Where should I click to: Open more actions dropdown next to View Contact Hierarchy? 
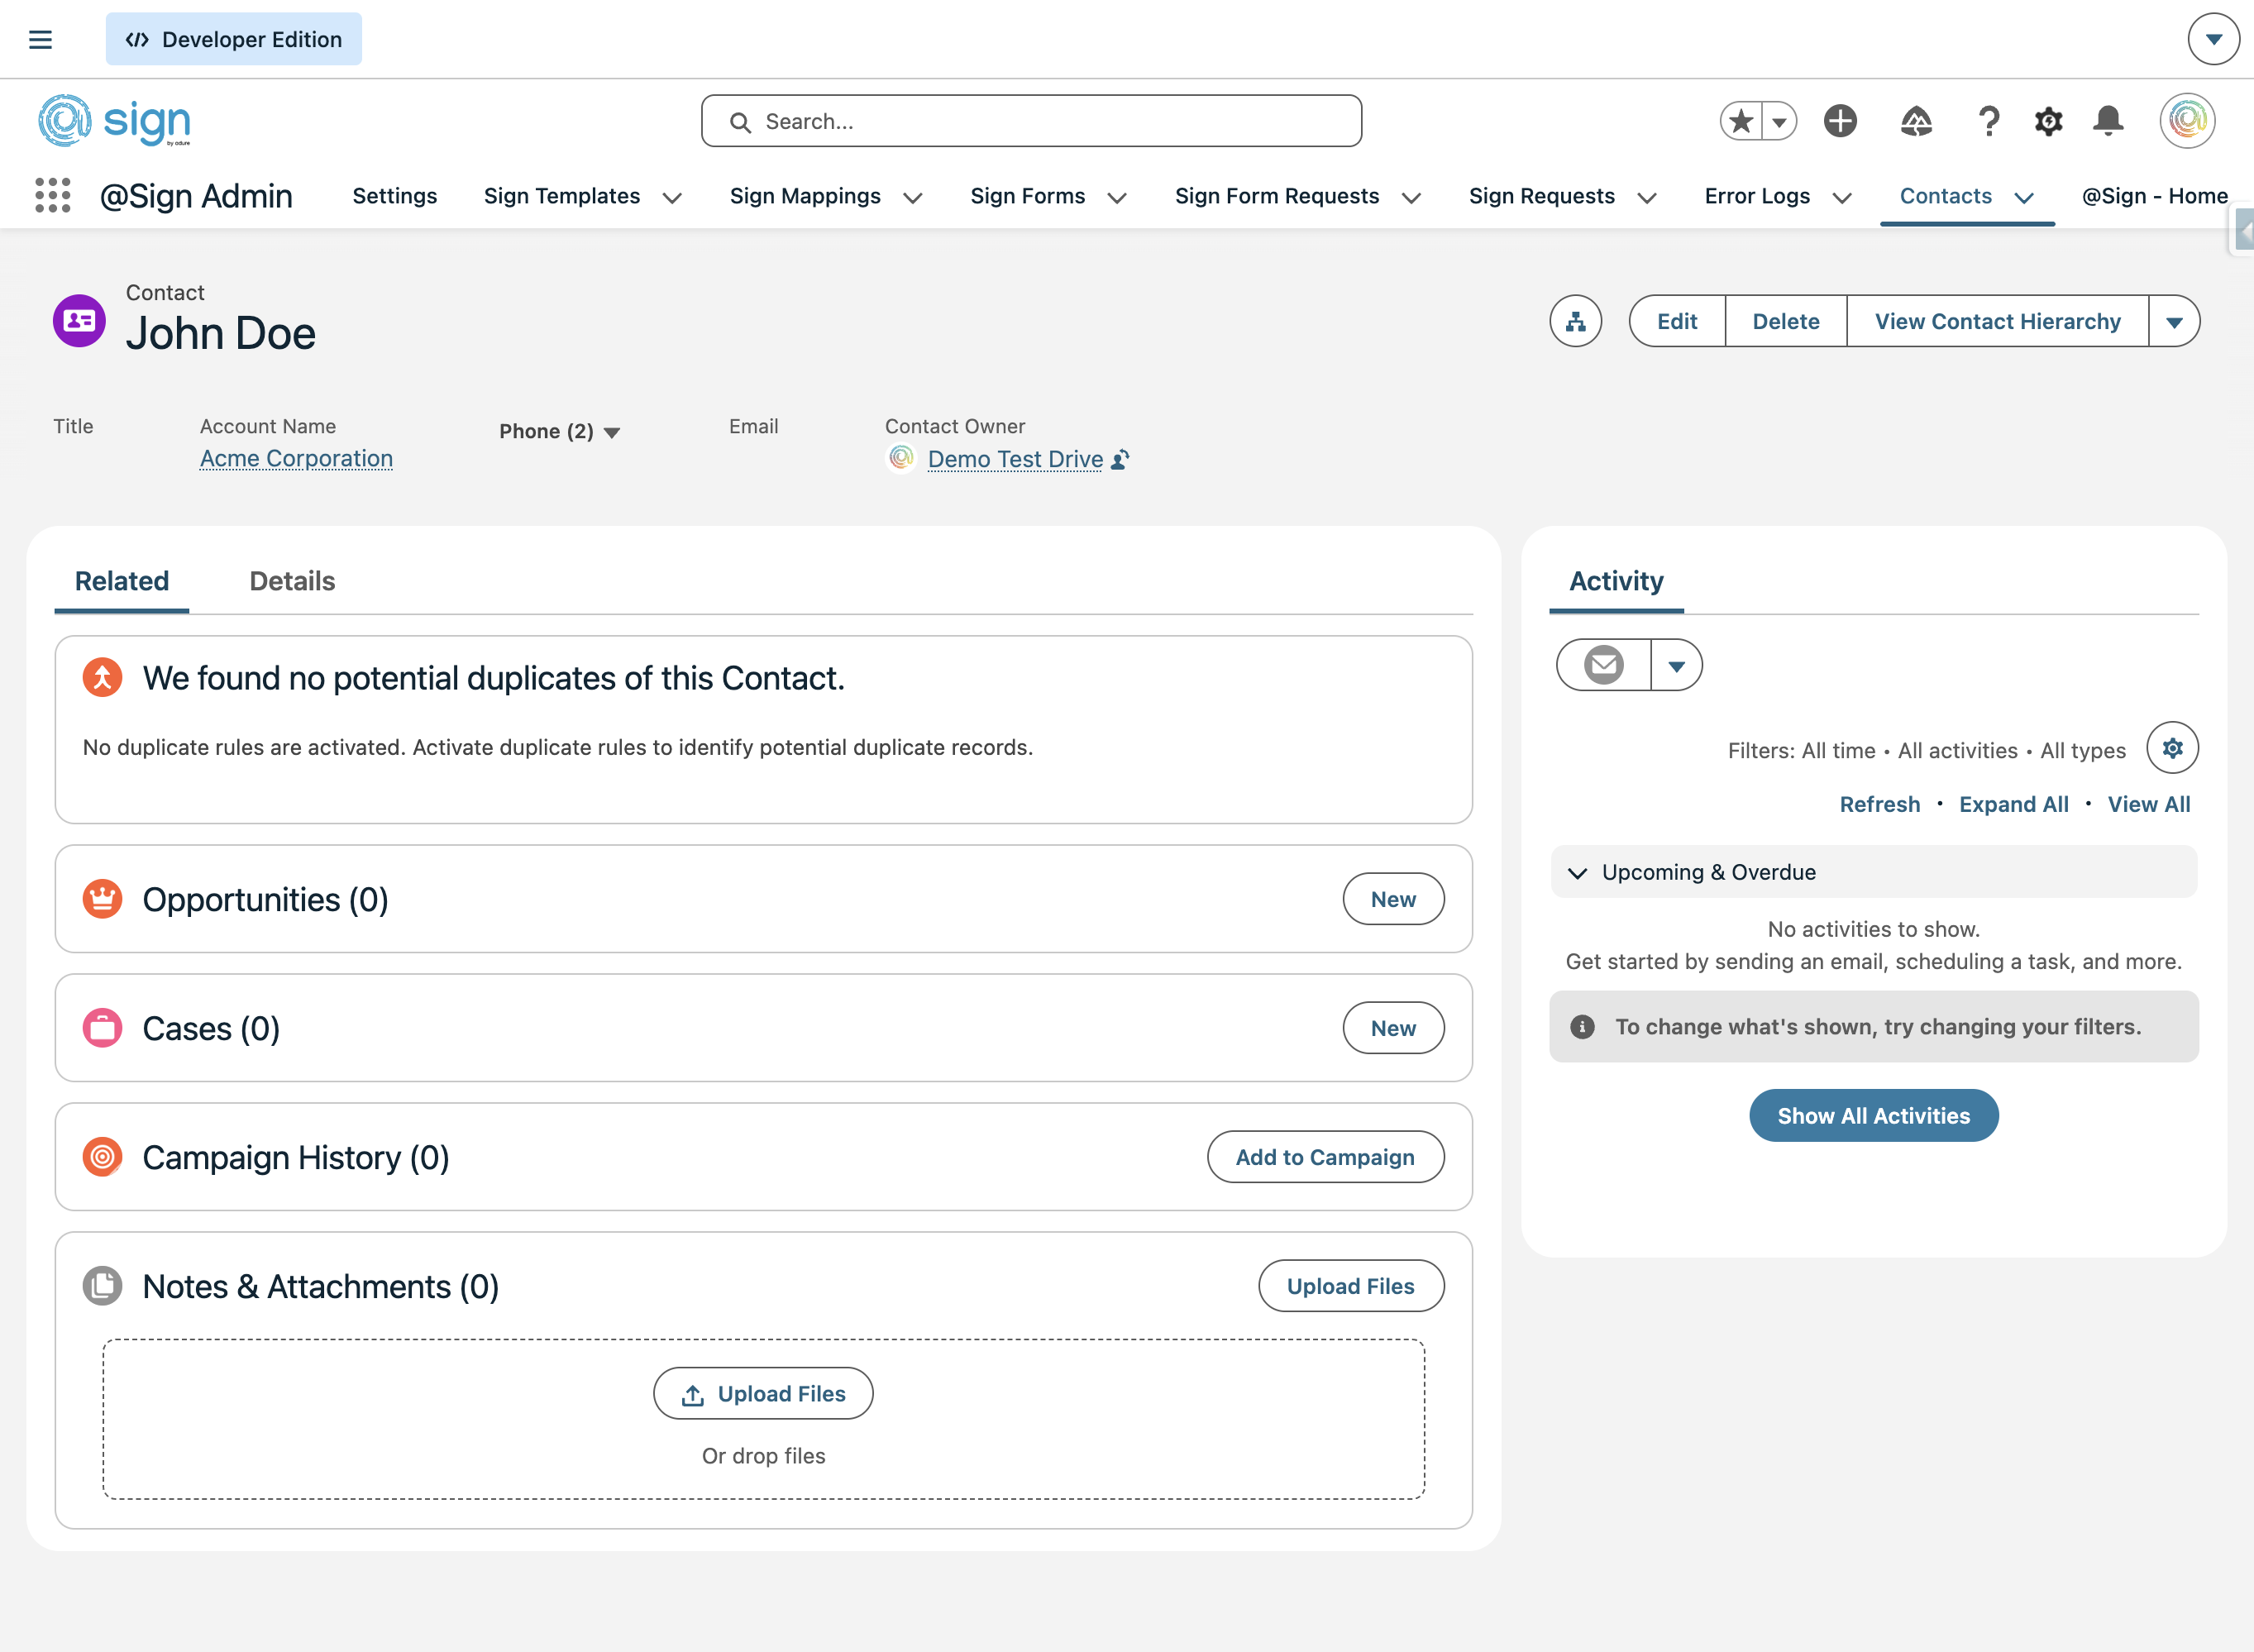2174,321
